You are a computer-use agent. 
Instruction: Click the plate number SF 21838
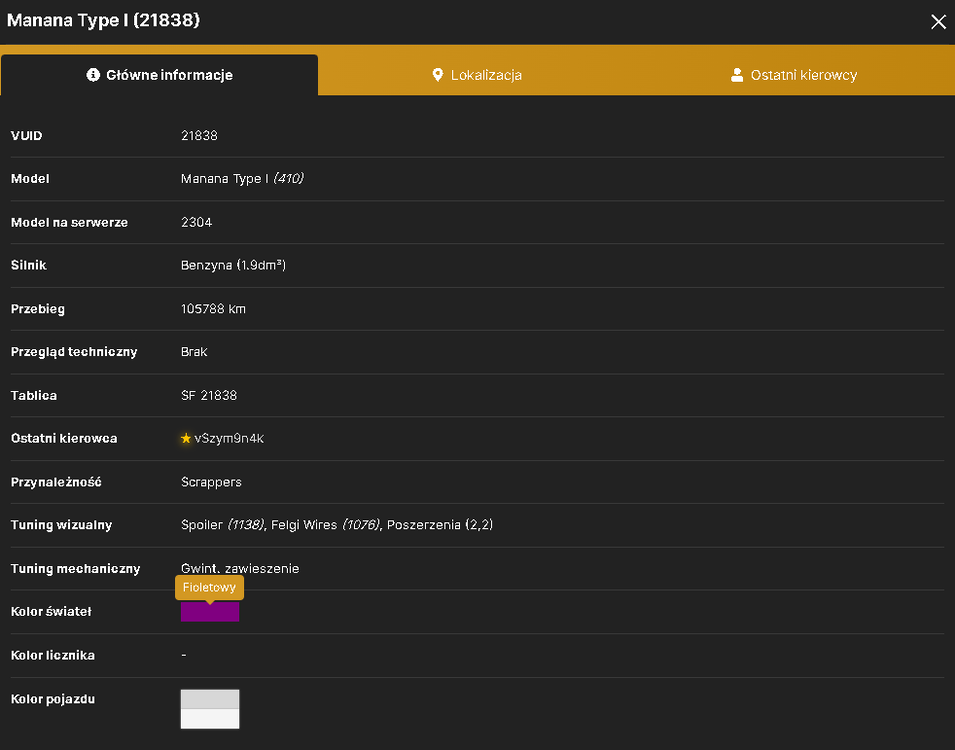click(209, 395)
